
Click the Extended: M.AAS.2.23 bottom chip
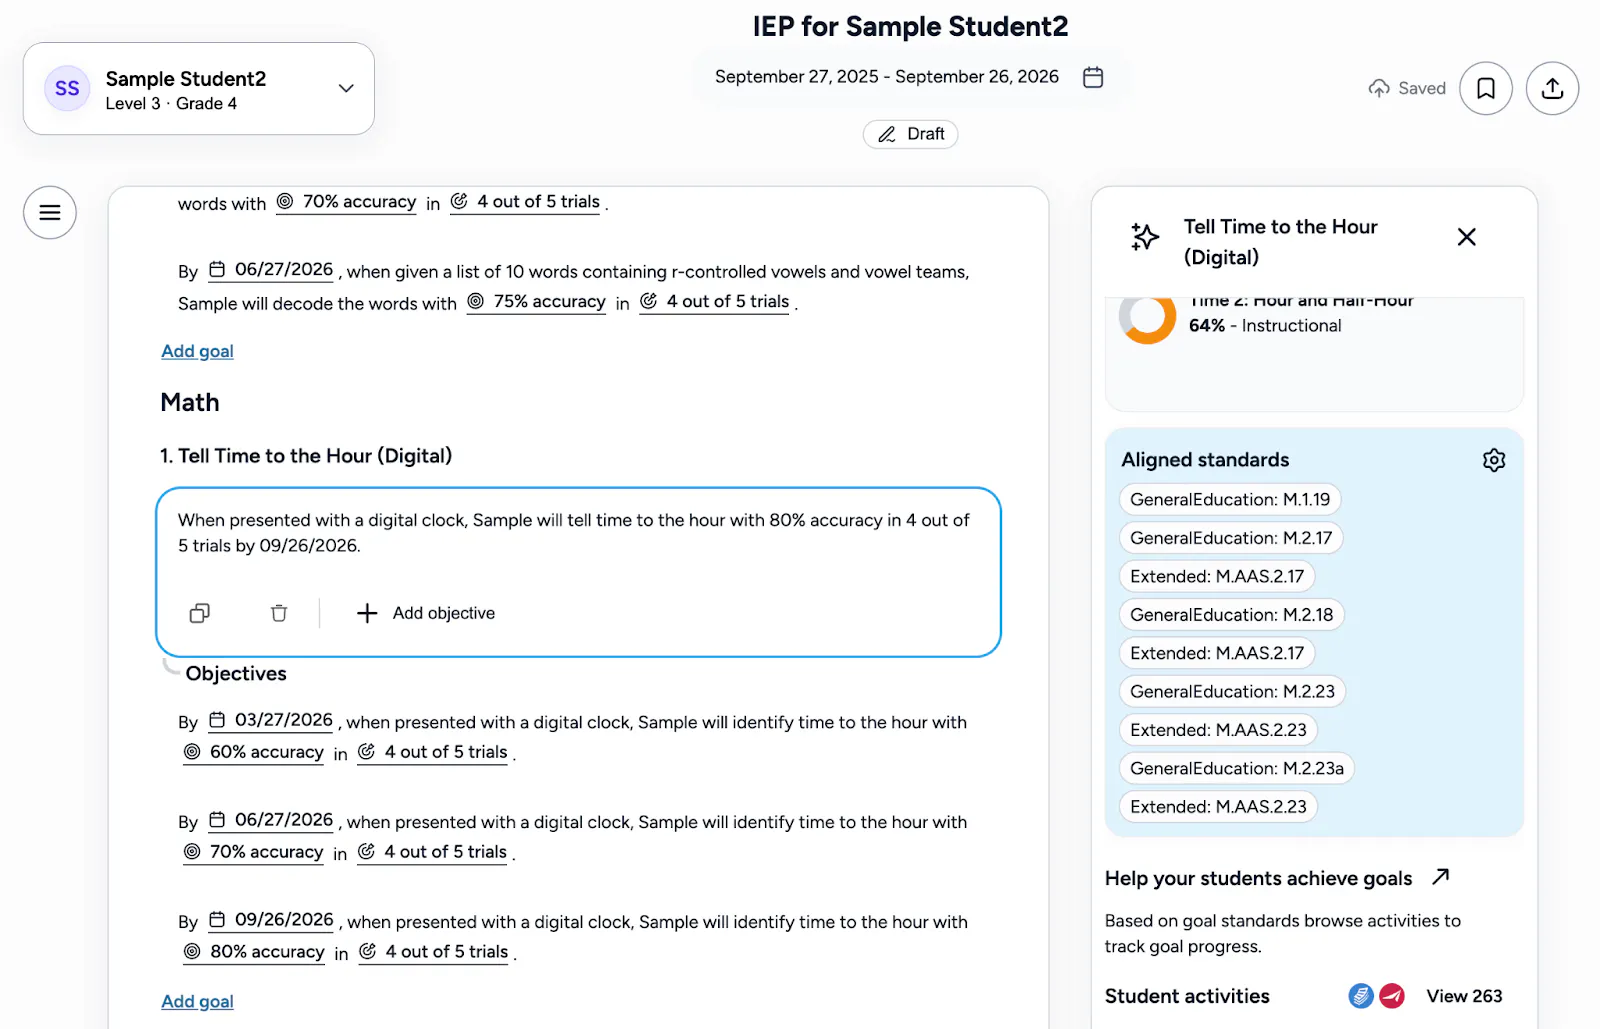point(1217,806)
